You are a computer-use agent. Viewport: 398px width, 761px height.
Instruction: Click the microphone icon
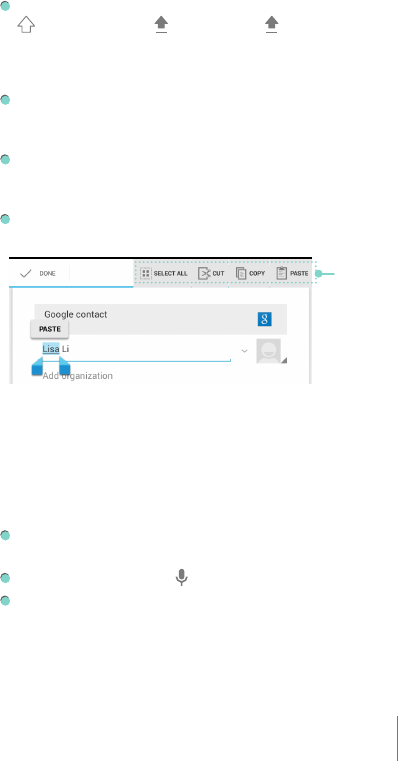[x=182, y=577]
